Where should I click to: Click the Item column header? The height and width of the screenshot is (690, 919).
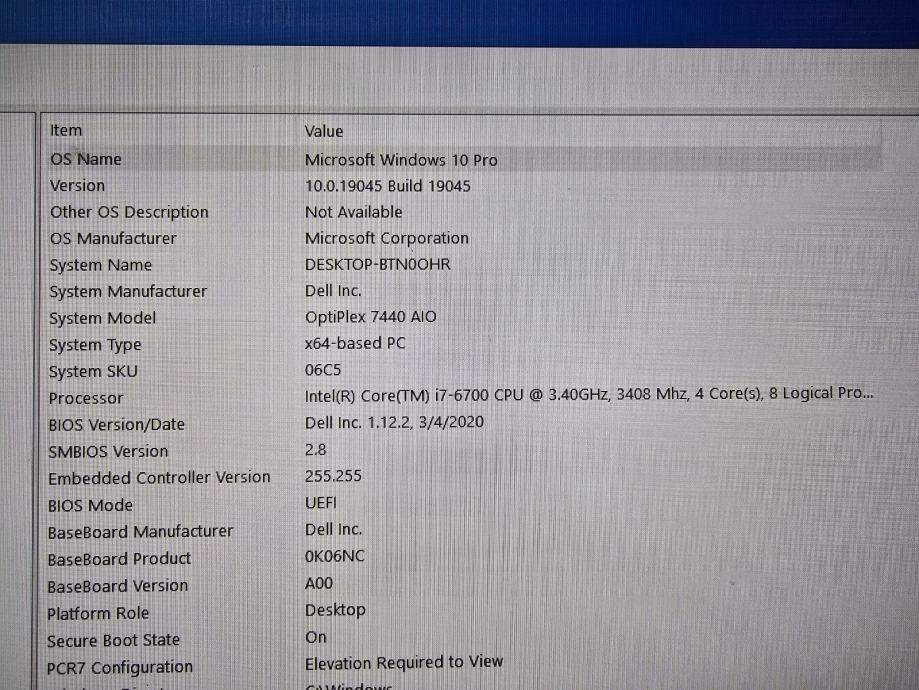click(x=66, y=130)
